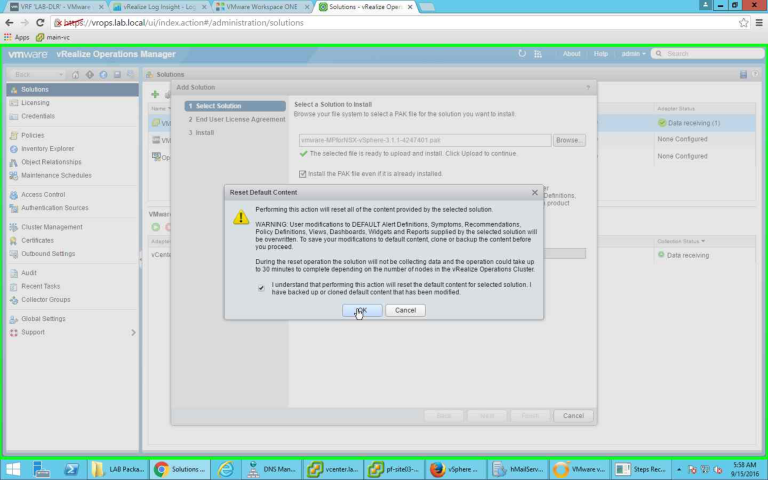
Task: Open the admin user dropdown
Action: (633, 54)
